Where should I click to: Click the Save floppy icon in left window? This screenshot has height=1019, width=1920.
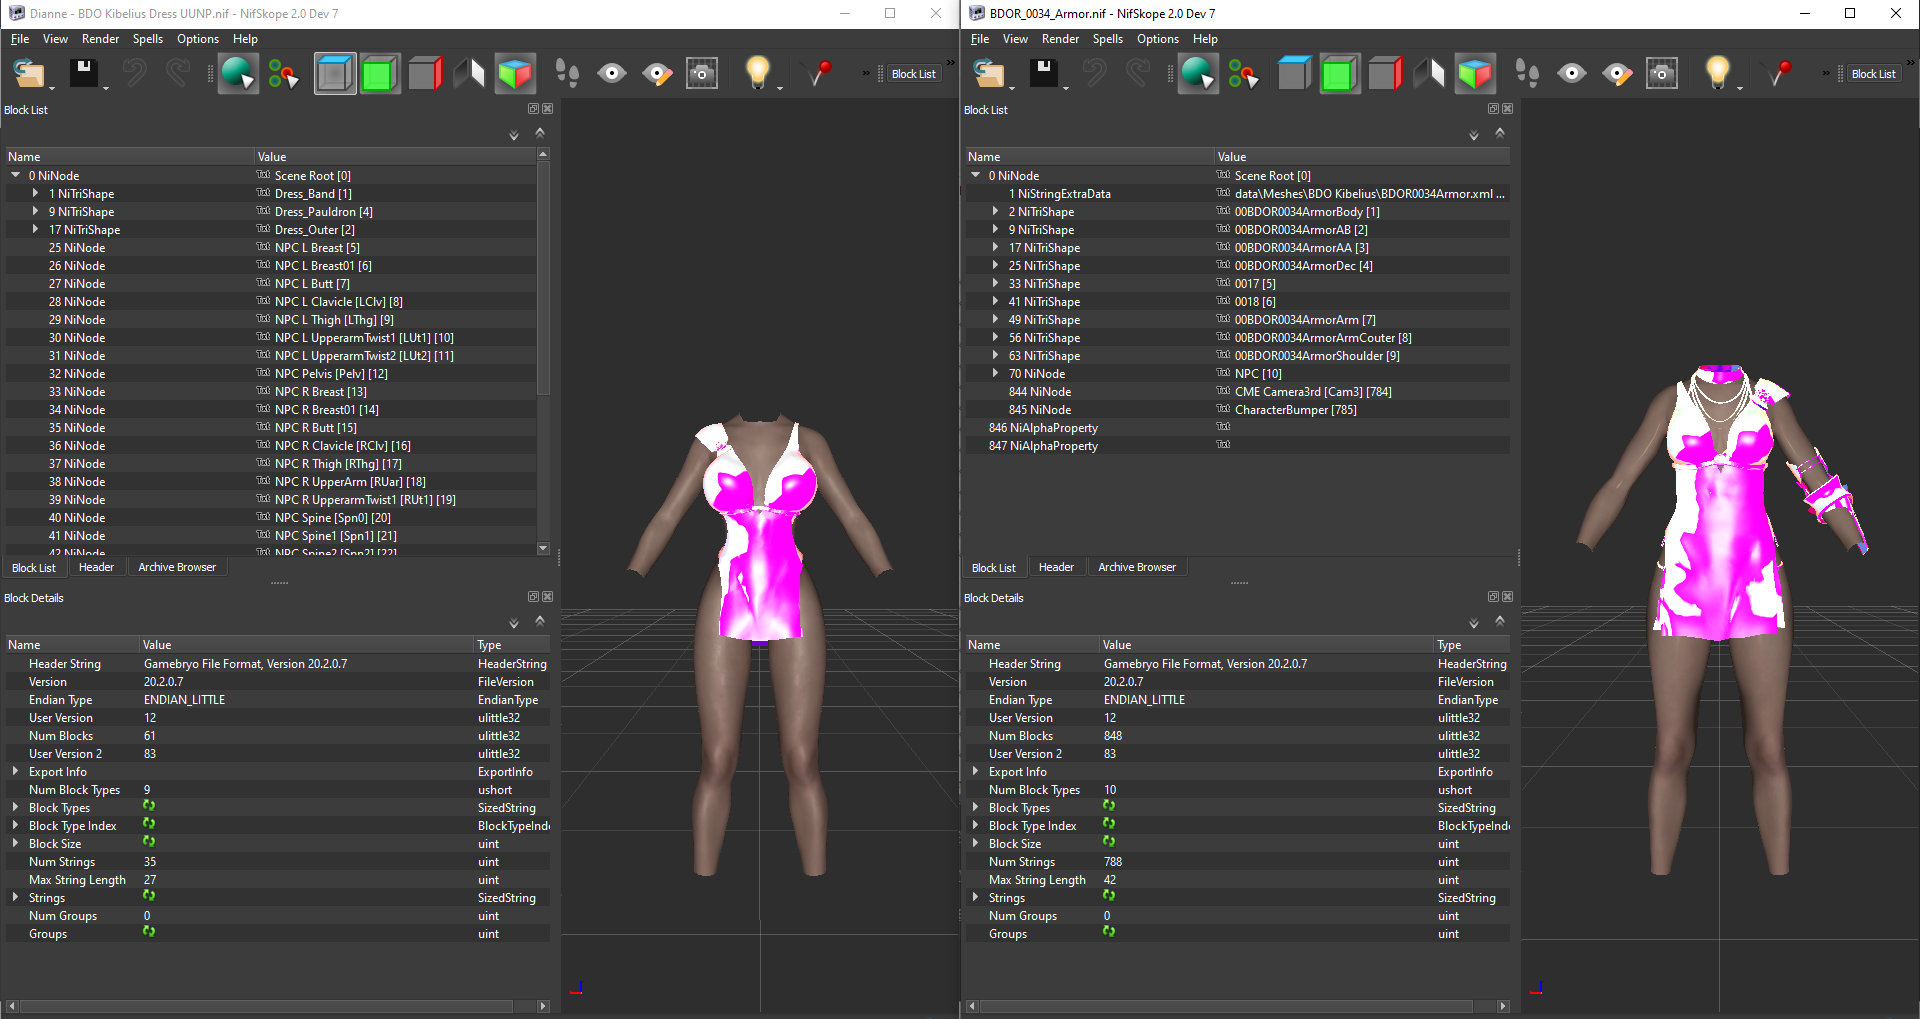pyautogui.click(x=84, y=73)
